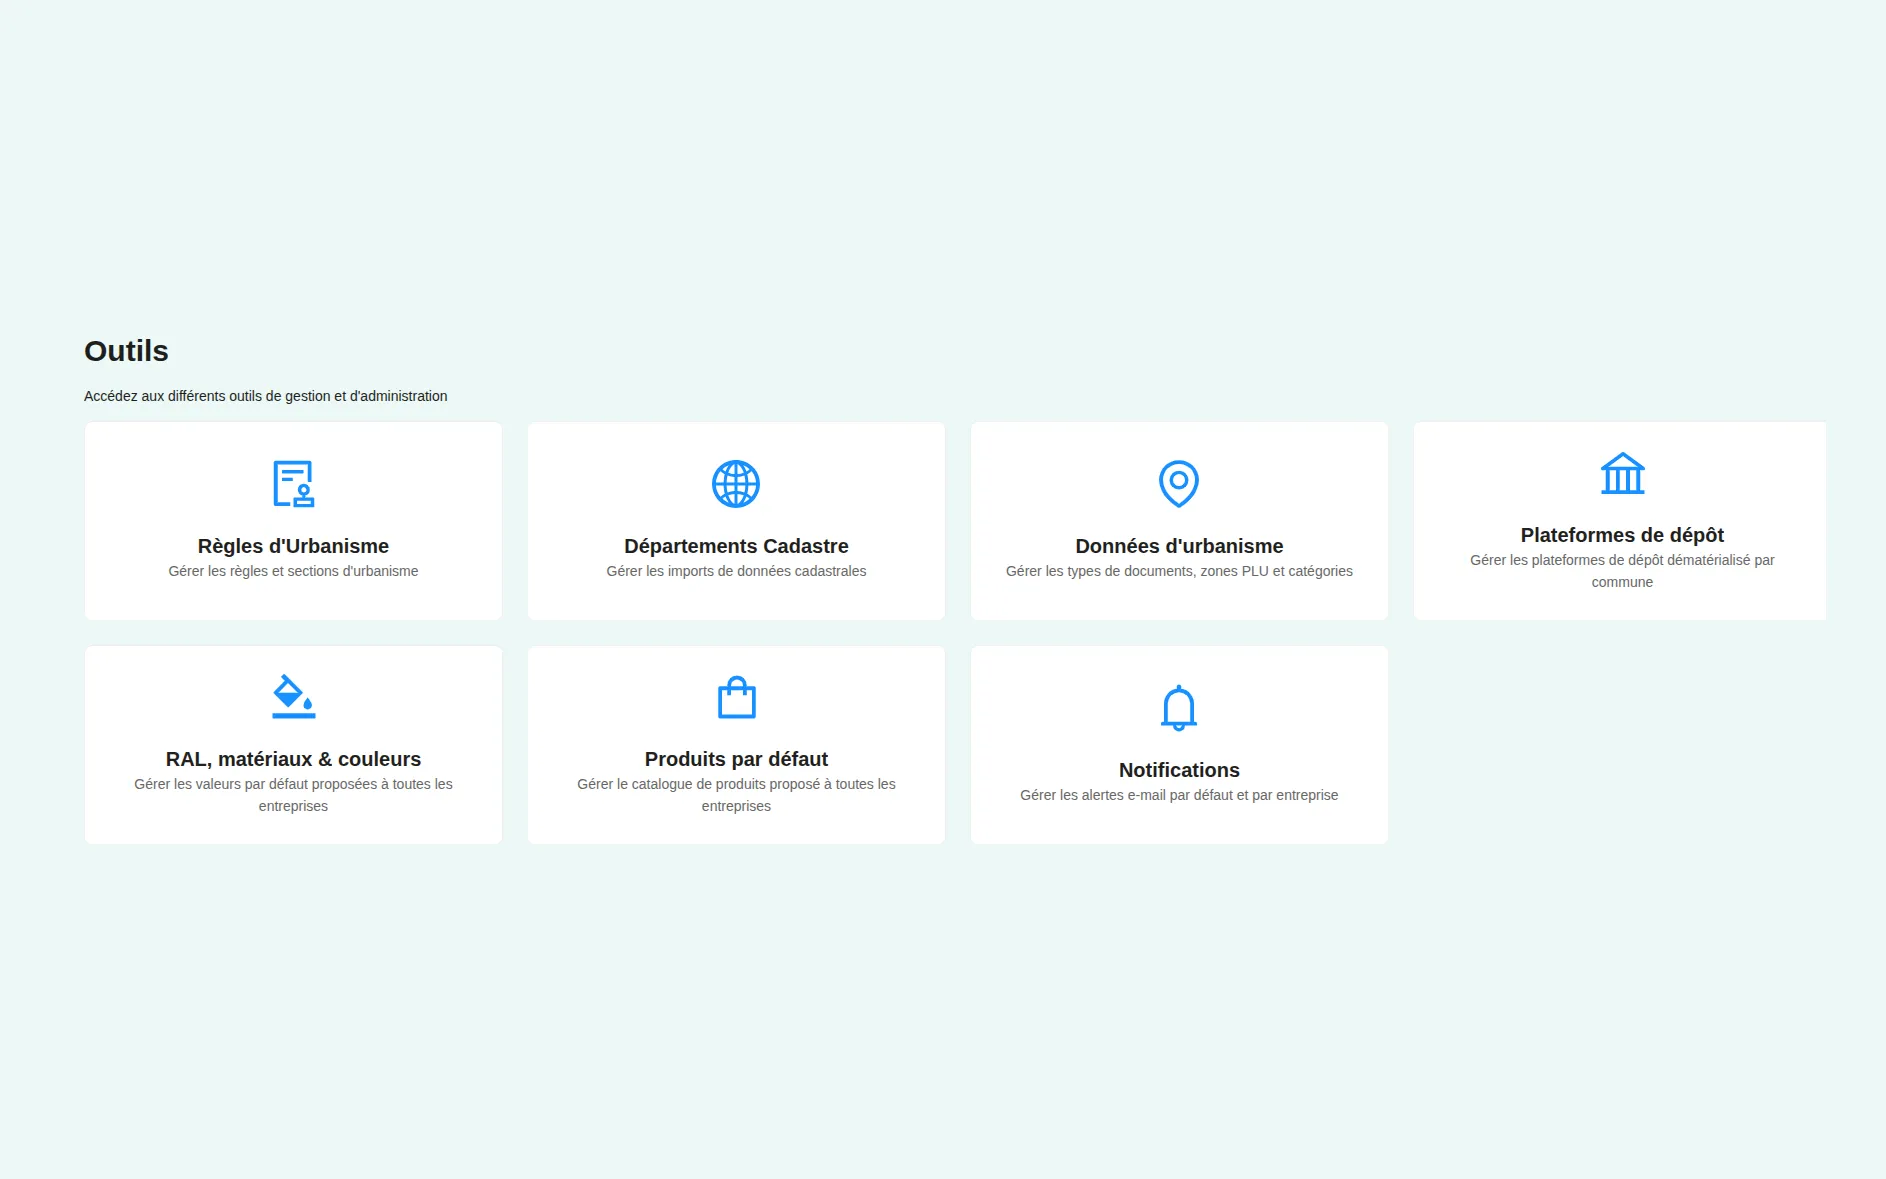Click 'Gérer le catalogue de produits proposé' description
The width and height of the screenshot is (1886, 1179).
(x=736, y=795)
